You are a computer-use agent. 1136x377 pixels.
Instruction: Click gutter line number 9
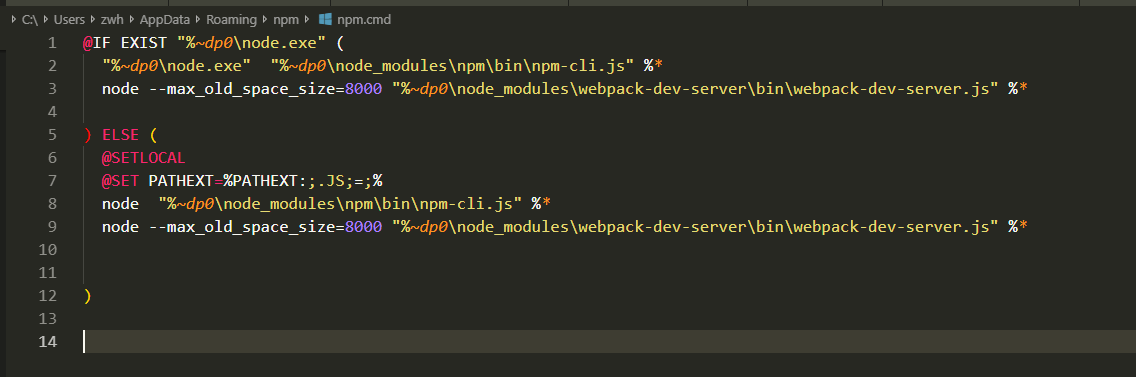[52, 227]
